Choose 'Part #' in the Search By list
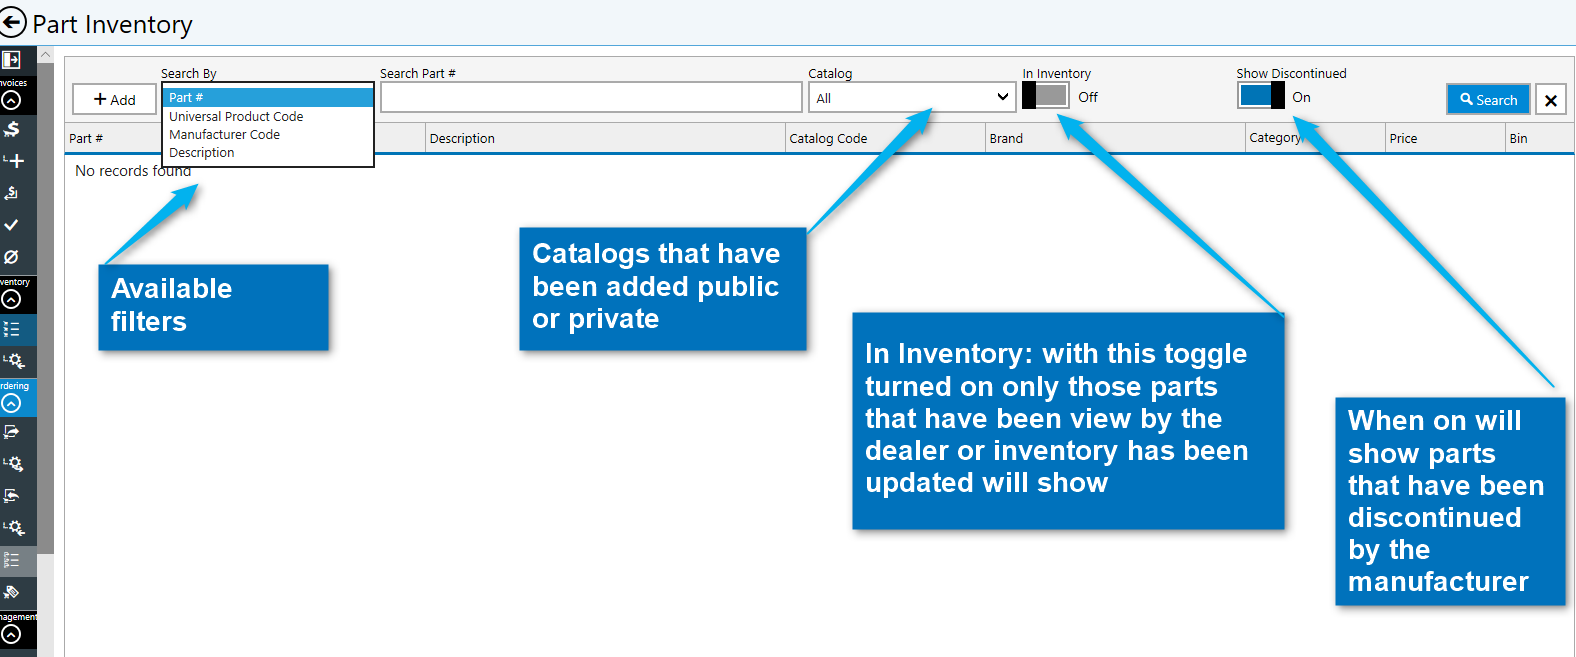 tap(267, 97)
